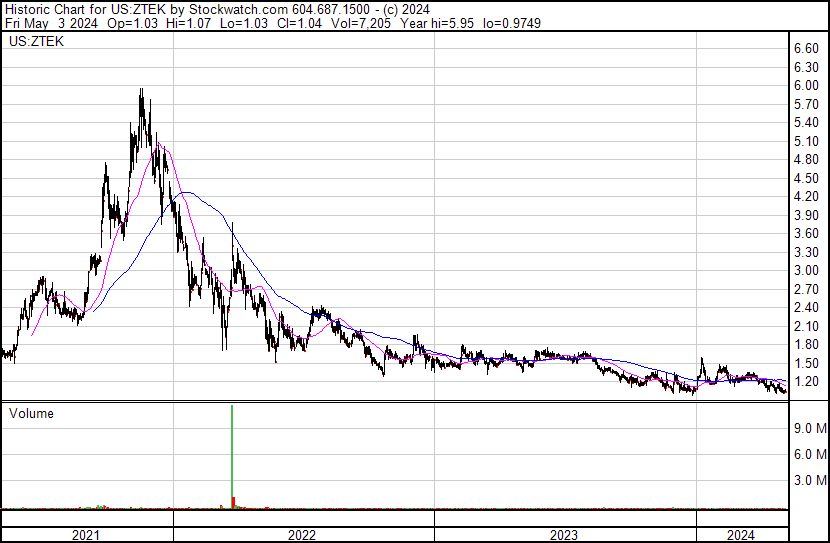Click the Volume panel label
Viewport: 830px width, 543px height.
(x=31, y=413)
